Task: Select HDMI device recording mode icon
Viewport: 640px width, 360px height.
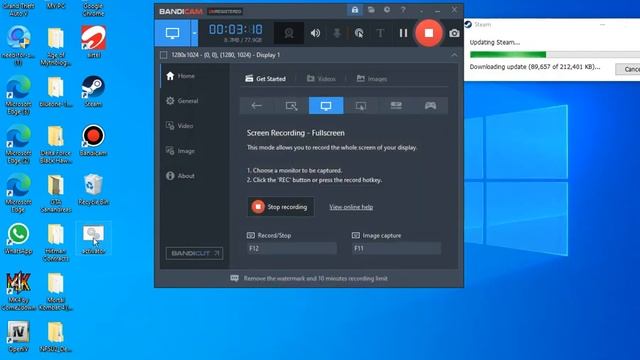Action: pyautogui.click(x=396, y=106)
